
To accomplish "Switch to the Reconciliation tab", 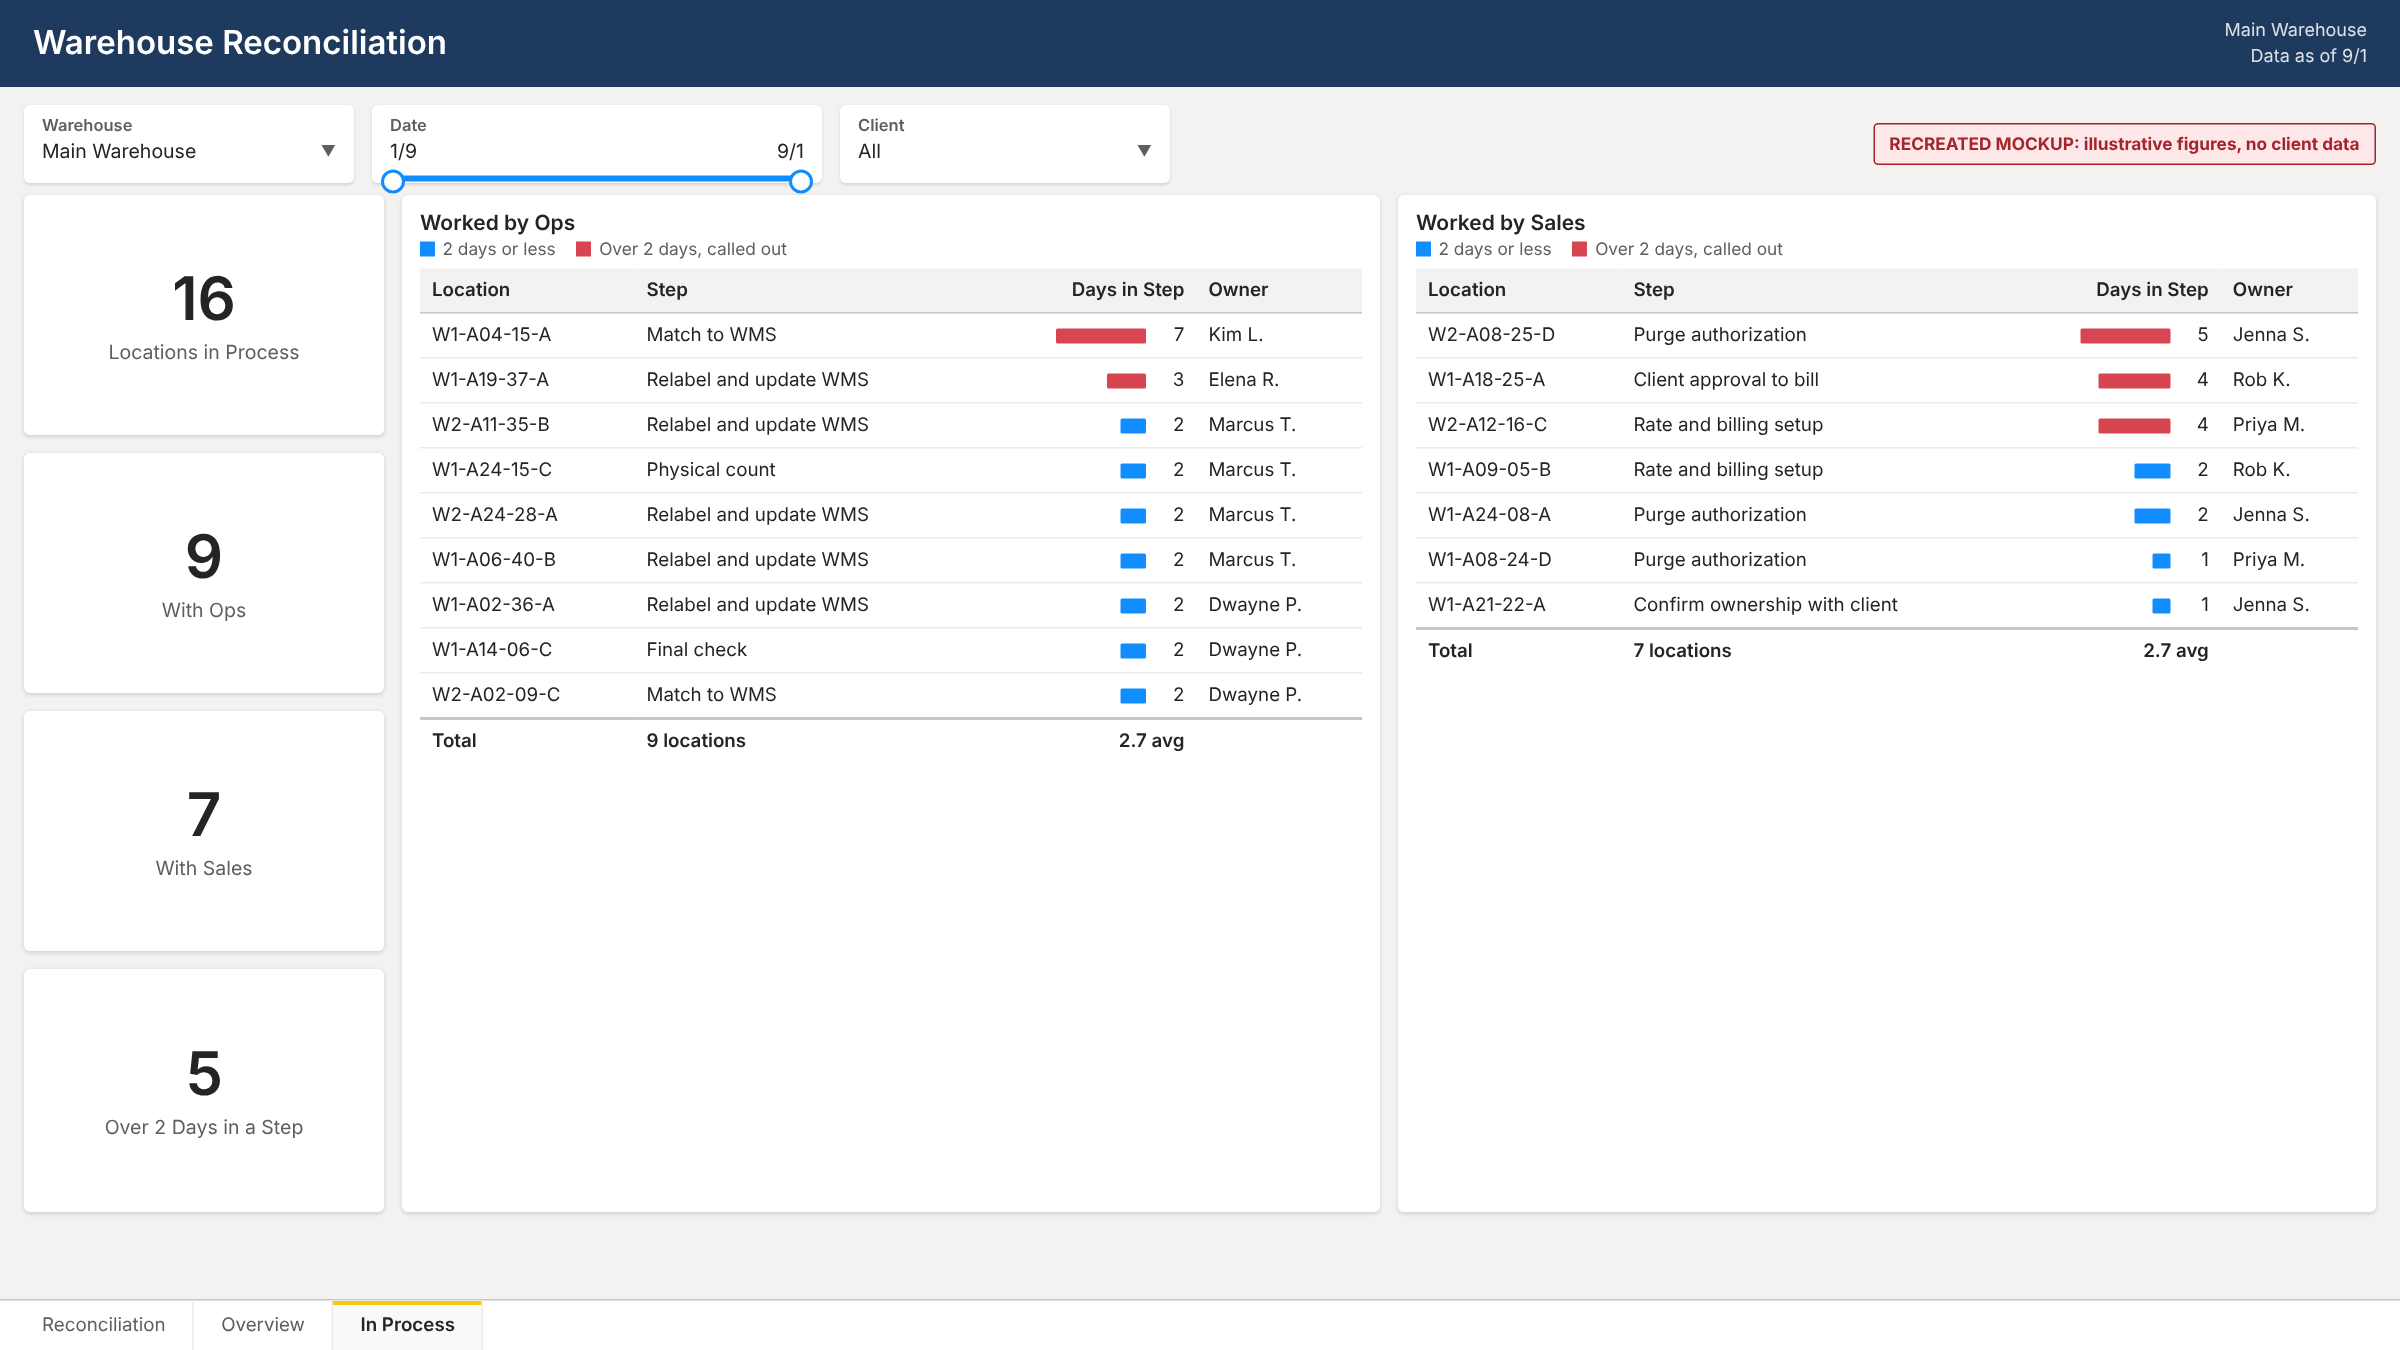I will 103,1324.
